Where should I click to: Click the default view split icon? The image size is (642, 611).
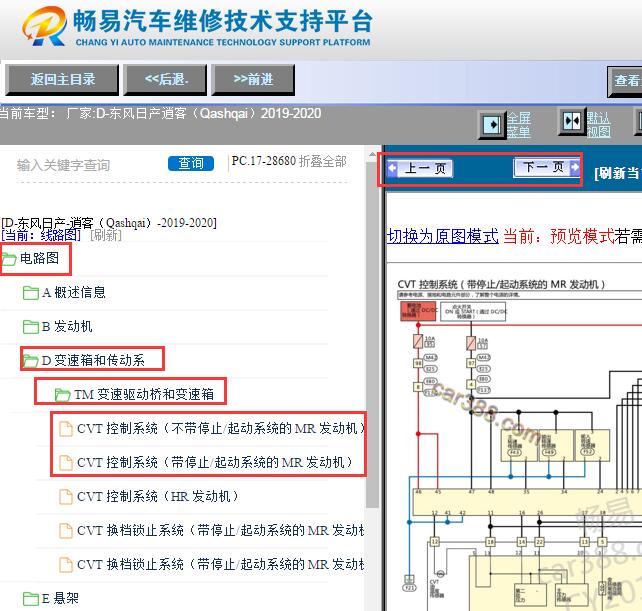[x=572, y=122]
